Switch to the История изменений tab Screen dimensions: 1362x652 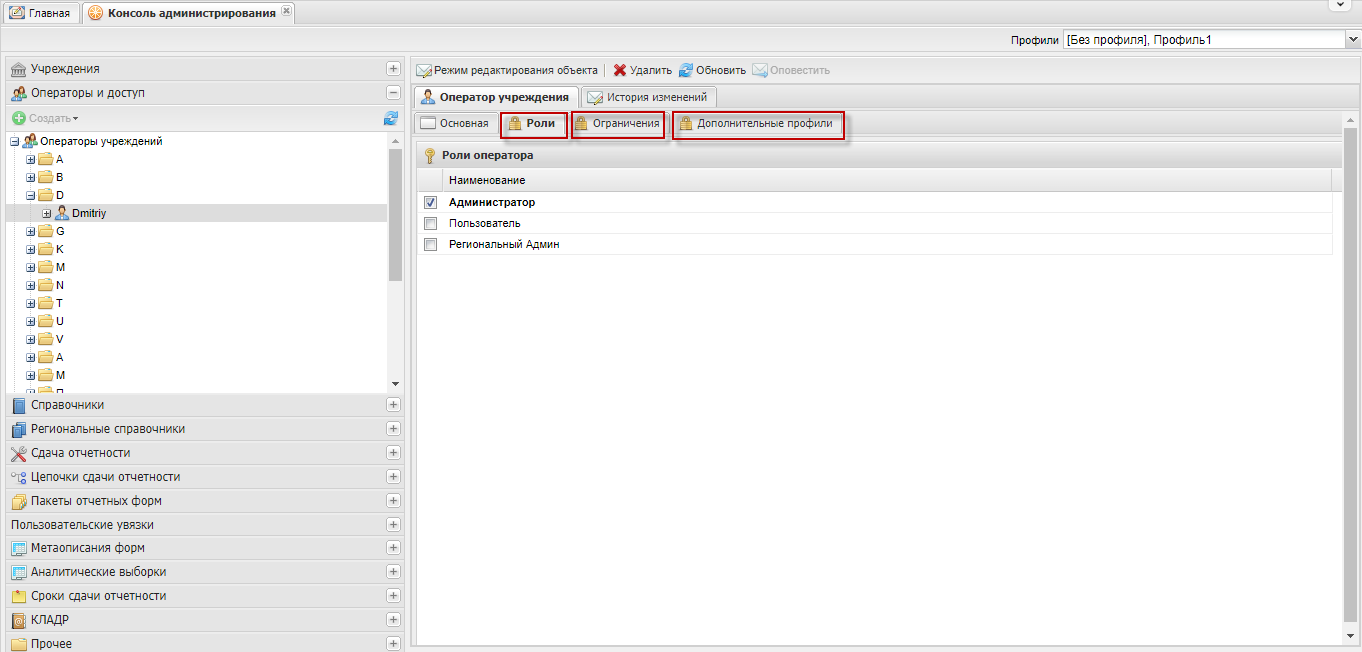pyautogui.click(x=648, y=97)
